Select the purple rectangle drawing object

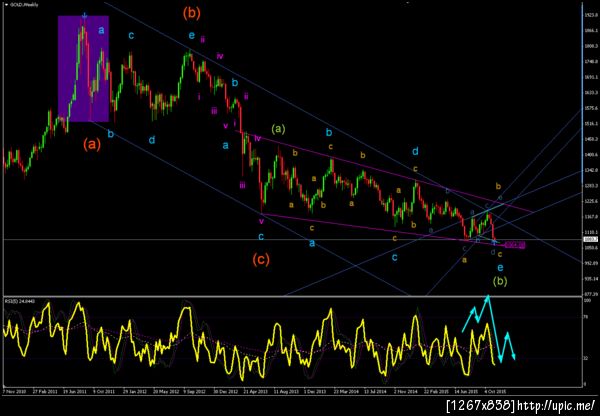pyautogui.click(x=83, y=69)
